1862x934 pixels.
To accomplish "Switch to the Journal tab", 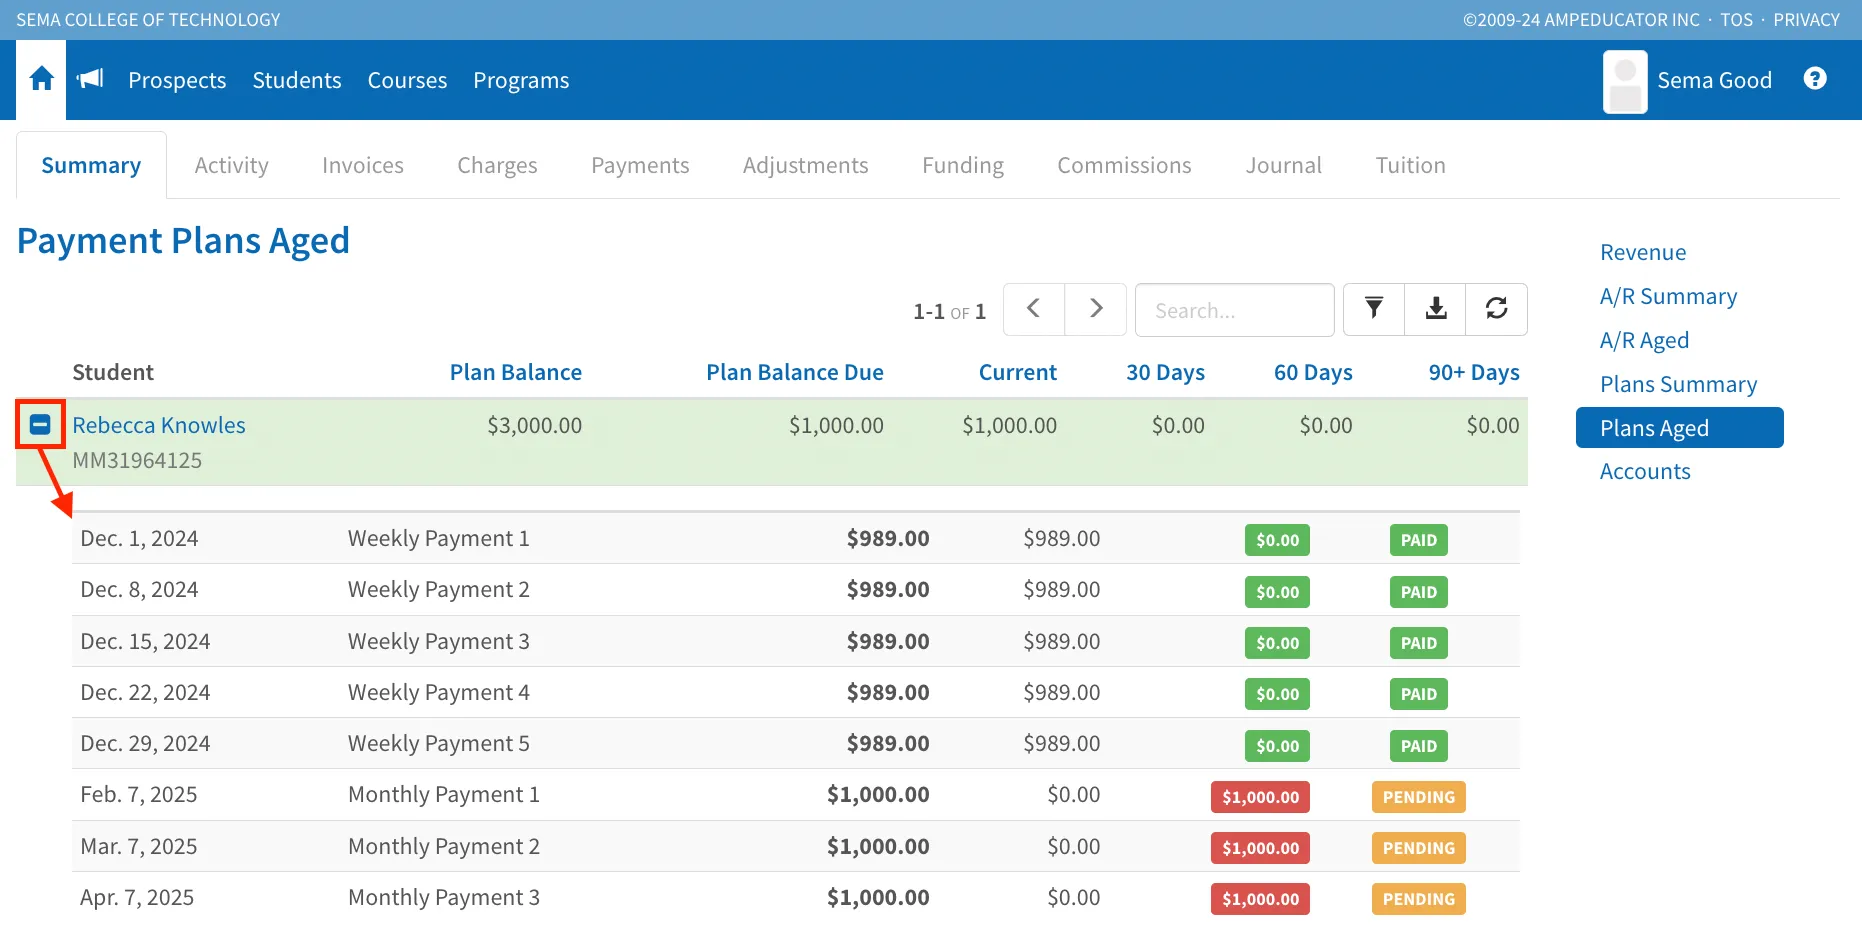I will [x=1283, y=165].
